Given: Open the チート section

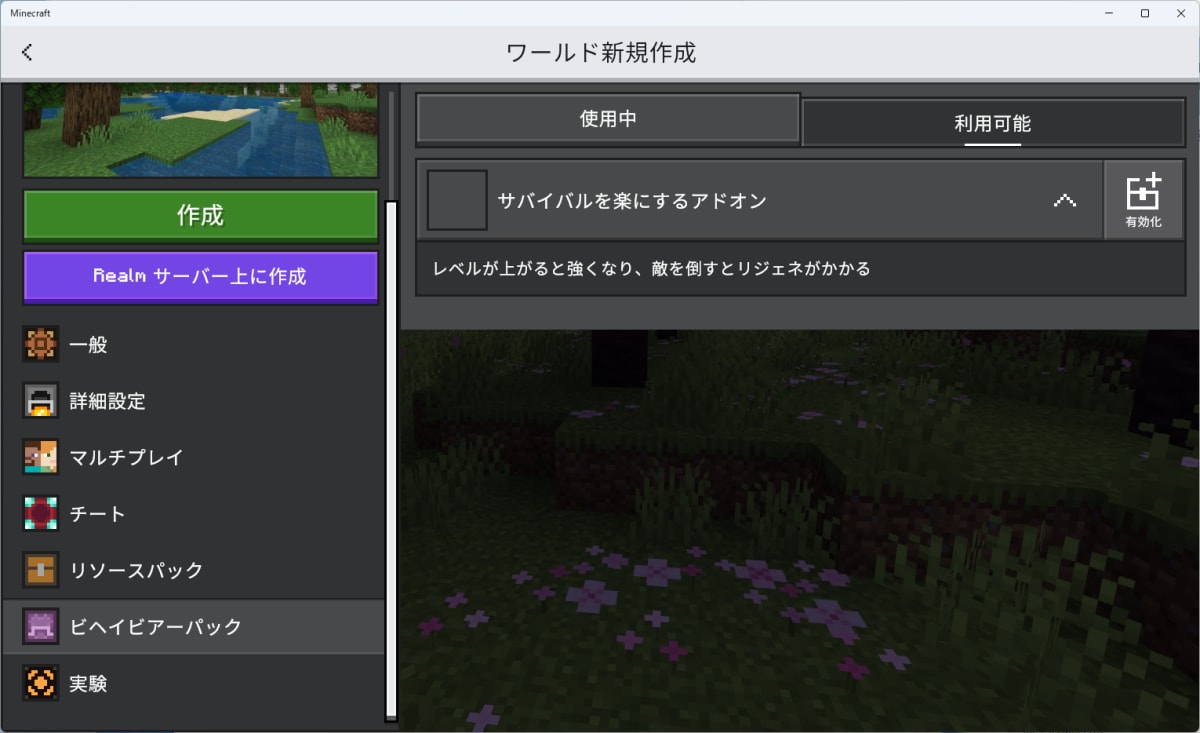Looking at the screenshot, I should coord(193,514).
